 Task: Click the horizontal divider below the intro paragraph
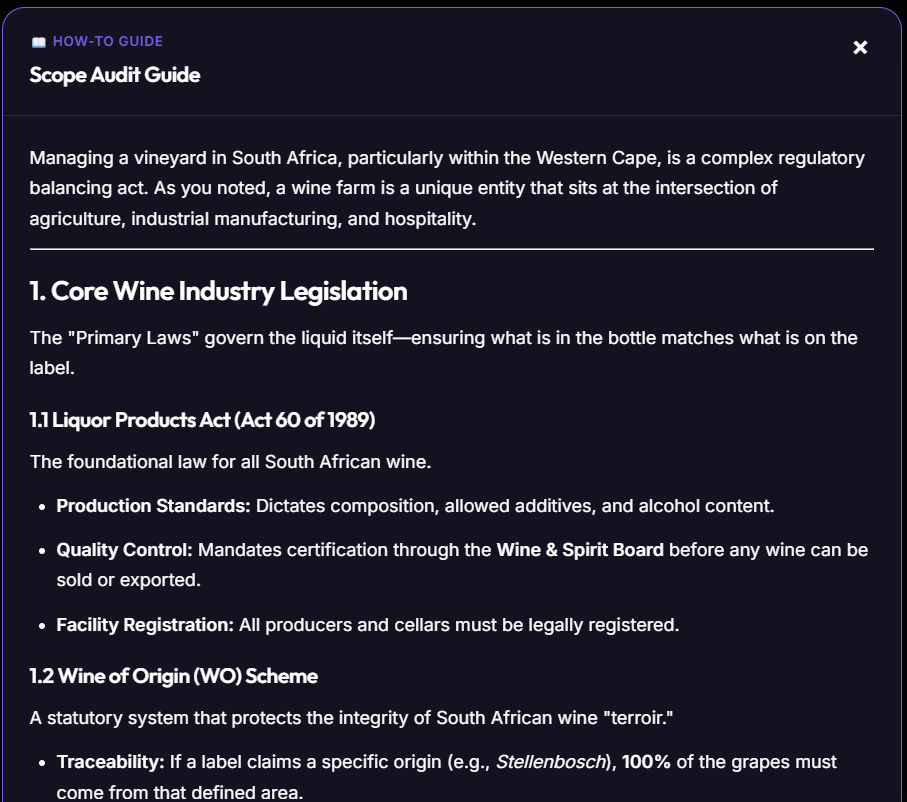tap(452, 249)
